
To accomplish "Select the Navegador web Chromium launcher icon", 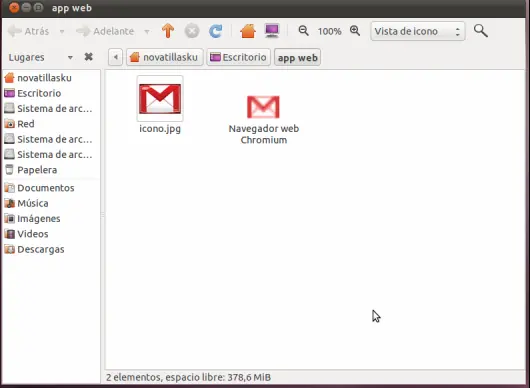I will tap(263, 107).
